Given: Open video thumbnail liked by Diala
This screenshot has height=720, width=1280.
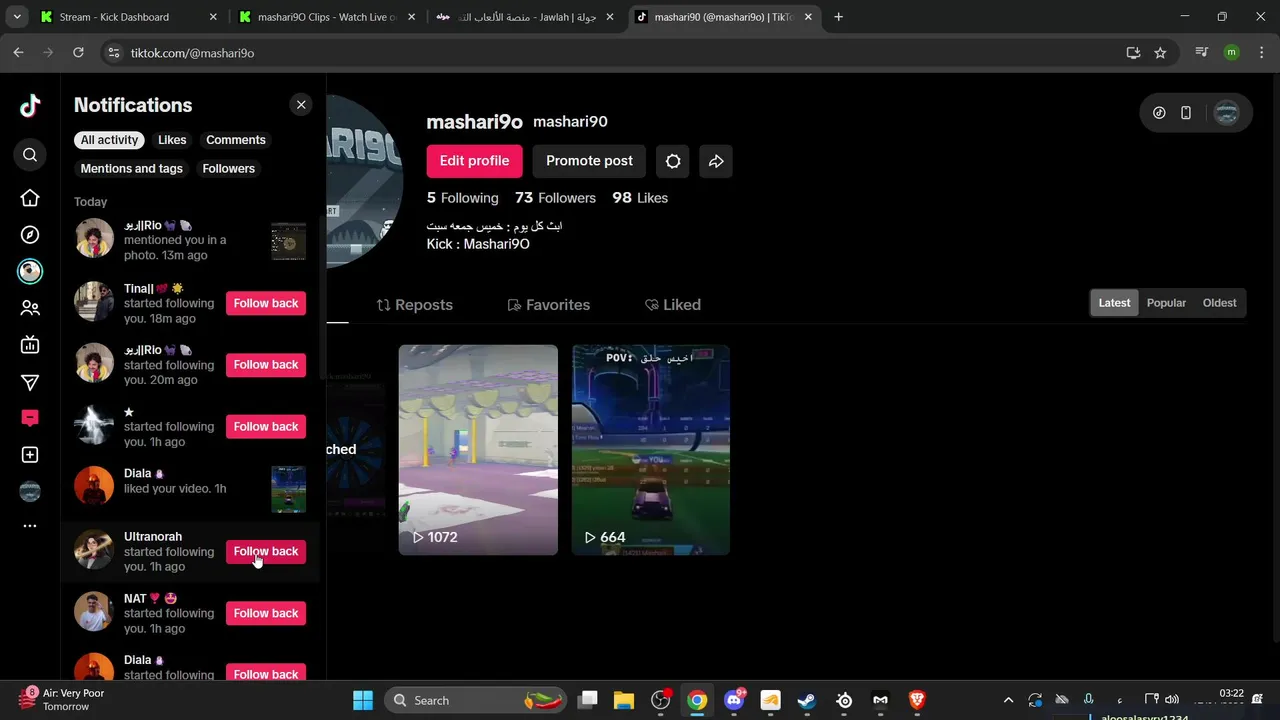Looking at the screenshot, I should 289,489.
